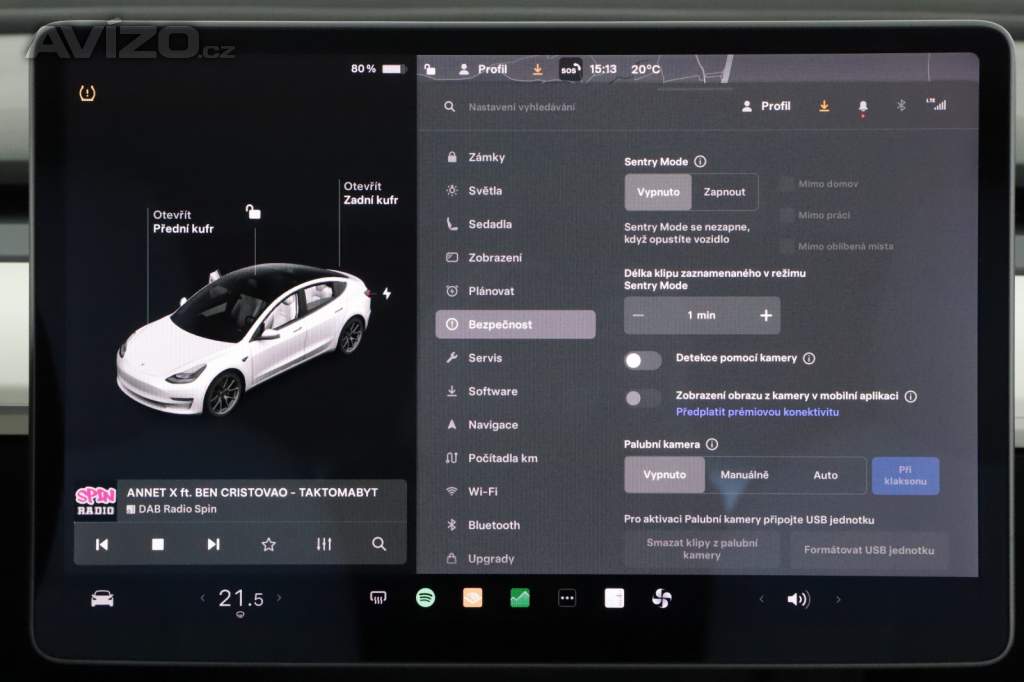Check the Mimo domov checkbox
1024x682 pixels.
(x=787, y=184)
